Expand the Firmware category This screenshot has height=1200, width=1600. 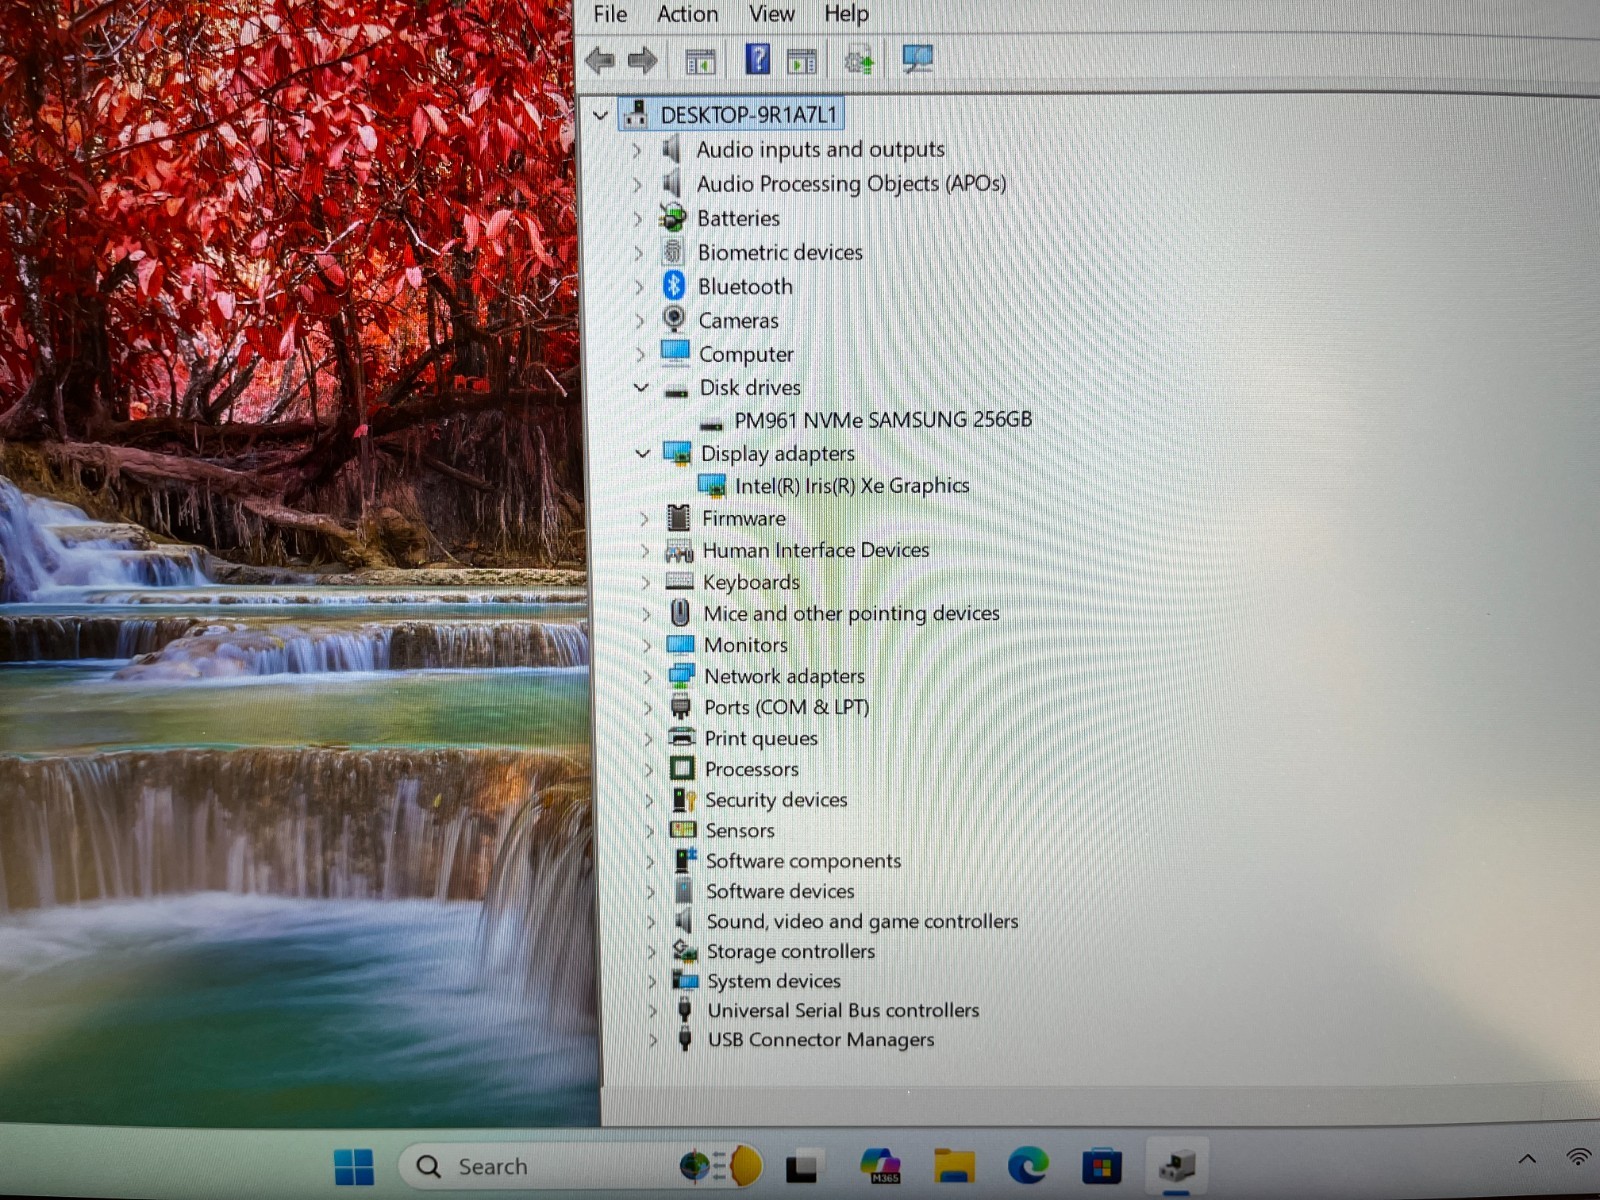tap(644, 518)
